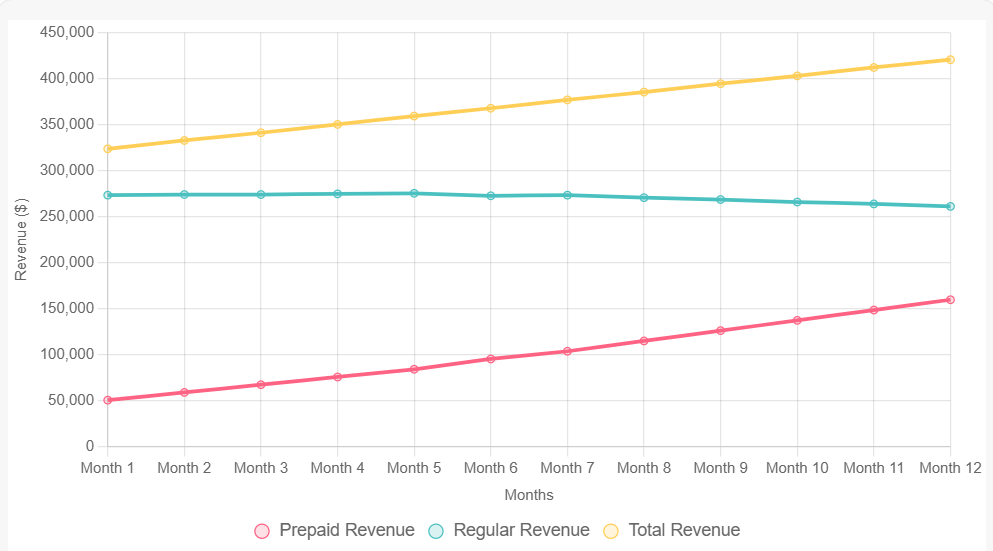Toggle Prepaid Revenue legend label
This screenshot has height=551, width=993.
(x=346, y=530)
